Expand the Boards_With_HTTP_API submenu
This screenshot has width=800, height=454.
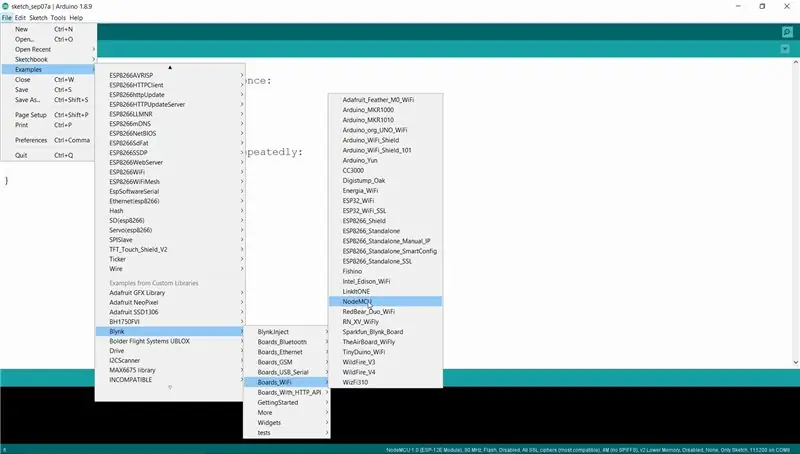(287, 392)
